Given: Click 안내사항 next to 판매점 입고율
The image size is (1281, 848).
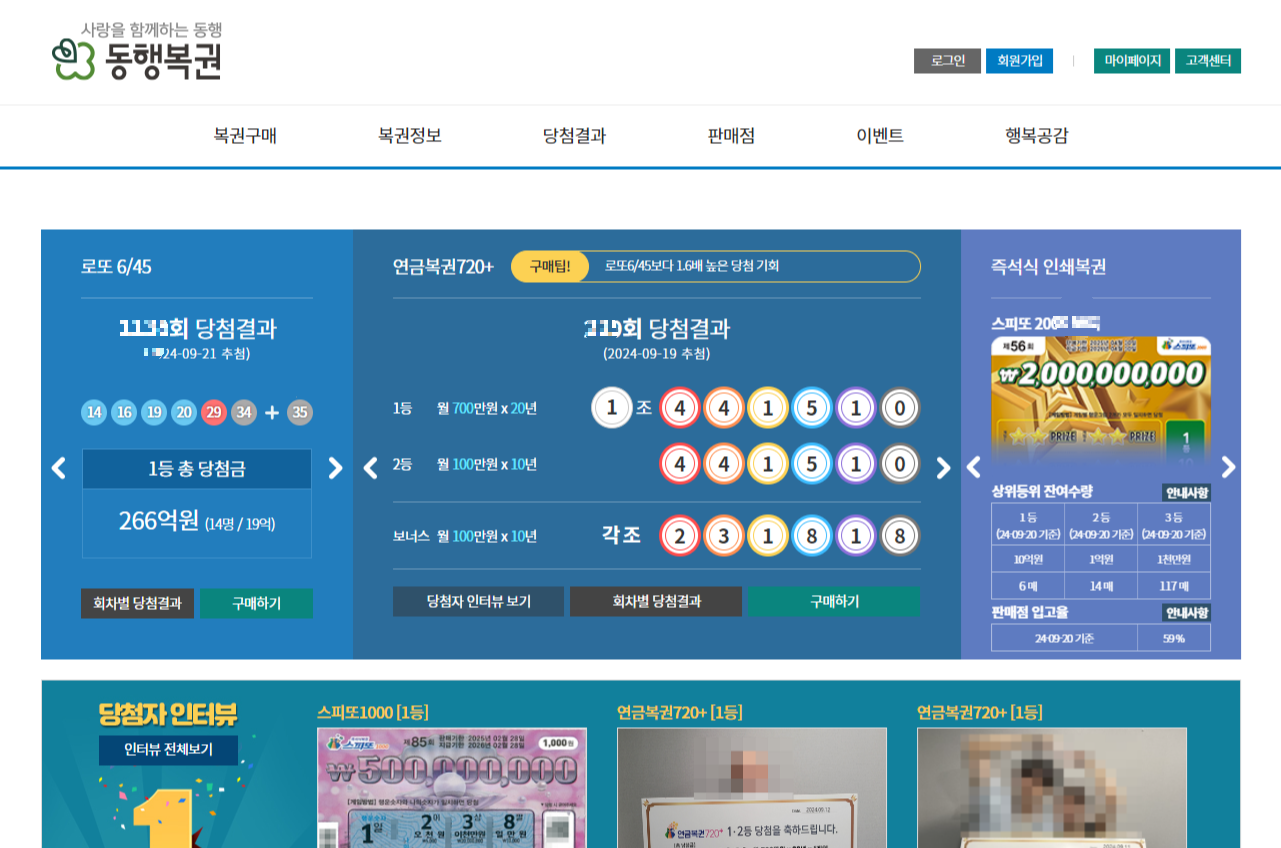Looking at the screenshot, I should [1186, 612].
